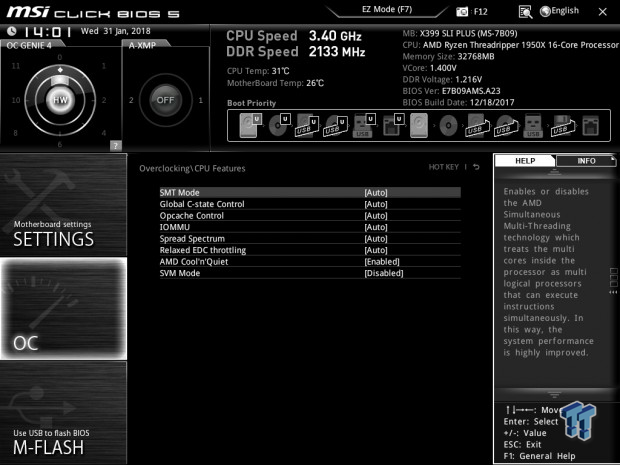Take a screenshot with the F12 camera icon
620x465 pixels.
pyautogui.click(x=462, y=12)
